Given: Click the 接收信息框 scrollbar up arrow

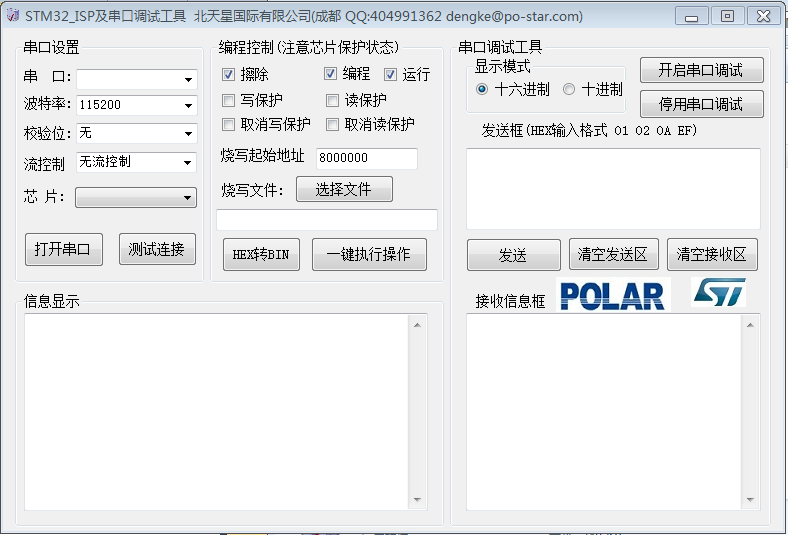Looking at the screenshot, I should pos(750,325).
